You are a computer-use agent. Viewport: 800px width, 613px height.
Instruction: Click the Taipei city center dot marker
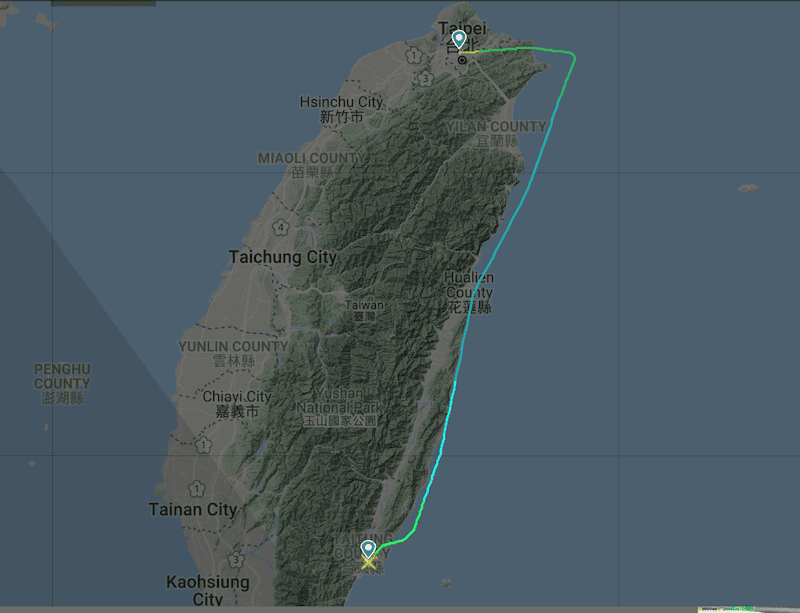(462, 60)
